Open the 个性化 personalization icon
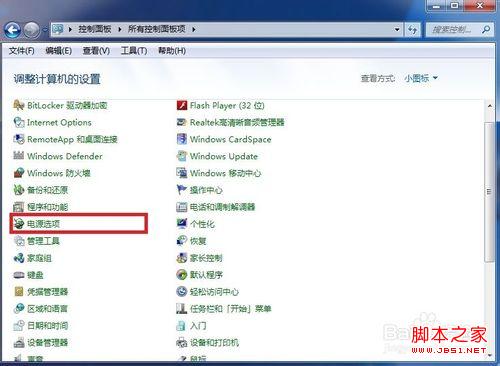Image resolution: width=500 pixels, height=366 pixels. click(x=182, y=224)
